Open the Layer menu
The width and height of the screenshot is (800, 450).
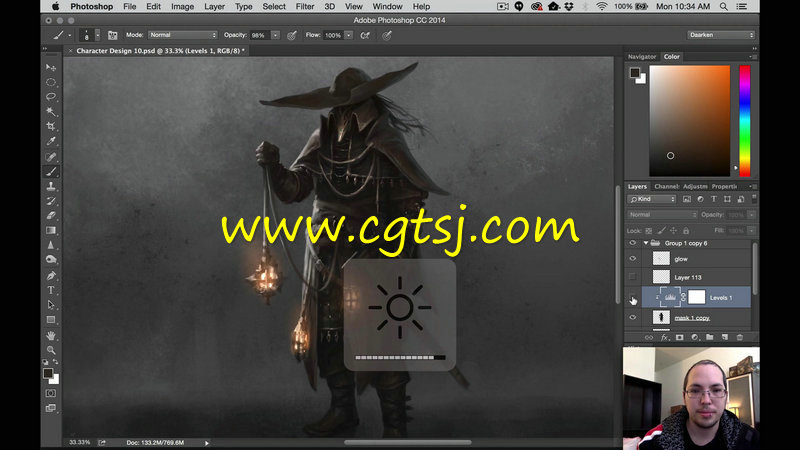tap(214, 7)
